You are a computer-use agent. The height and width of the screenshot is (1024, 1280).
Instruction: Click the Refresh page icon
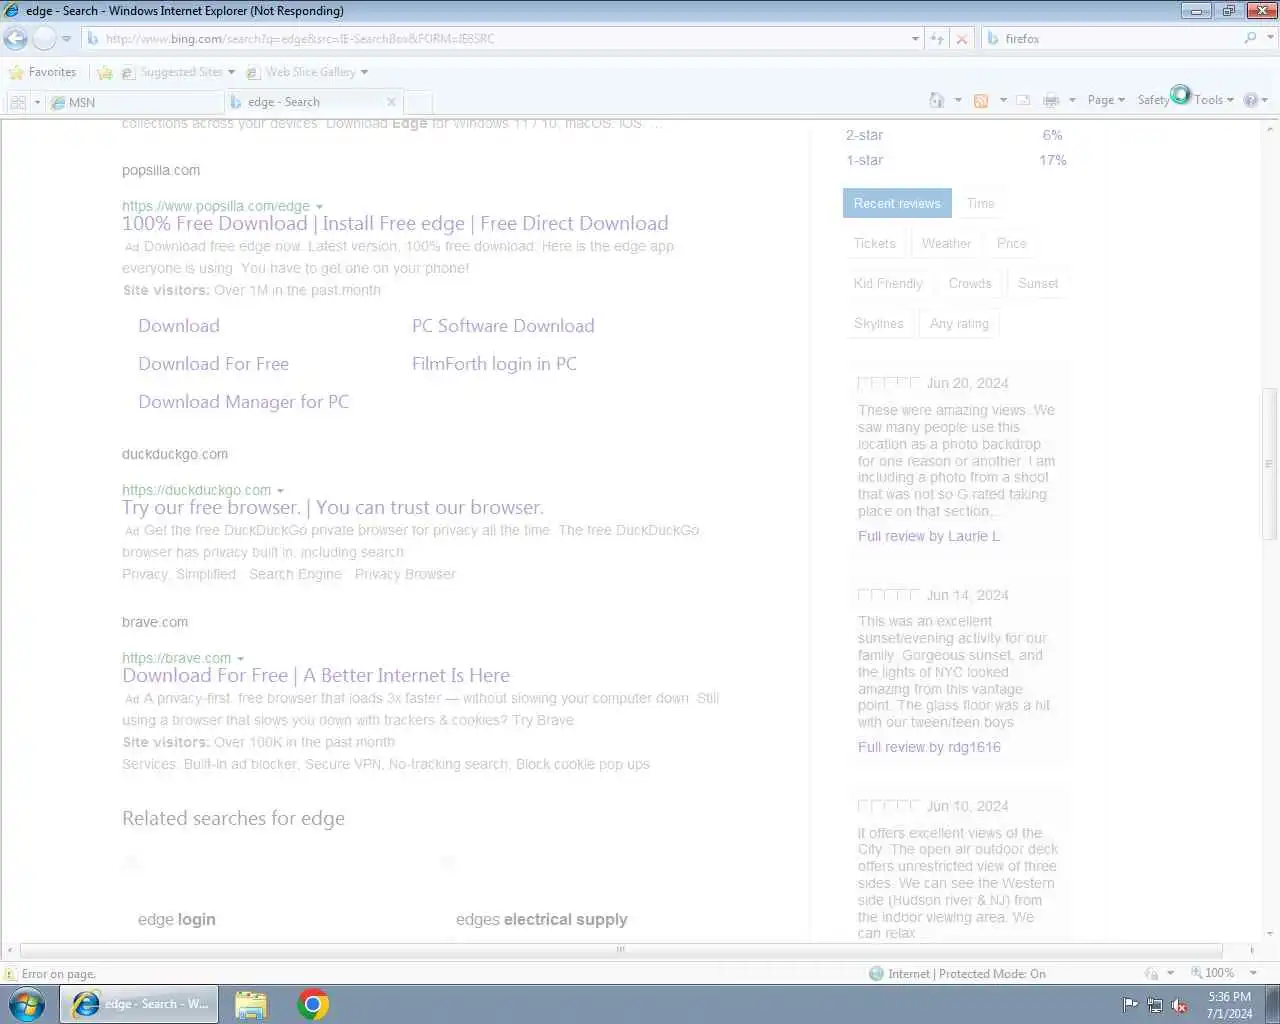(937, 39)
